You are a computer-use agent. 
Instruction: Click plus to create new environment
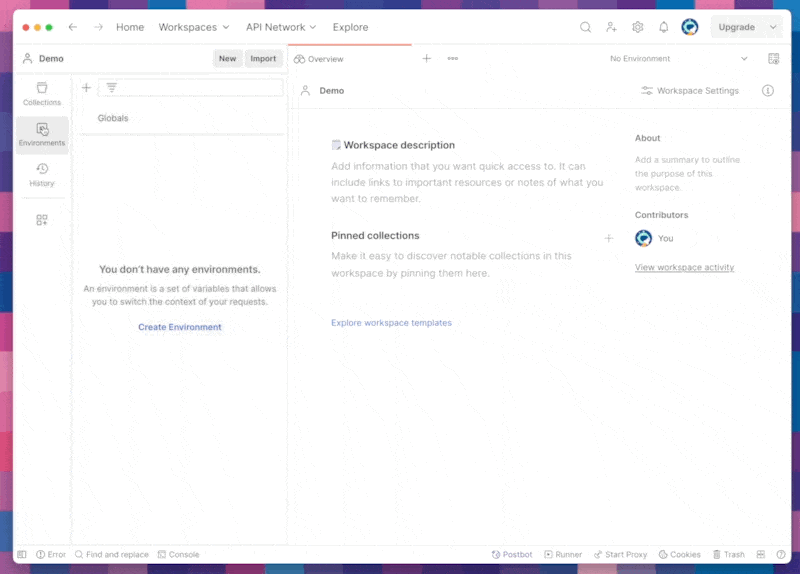pyautogui.click(x=86, y=88)
